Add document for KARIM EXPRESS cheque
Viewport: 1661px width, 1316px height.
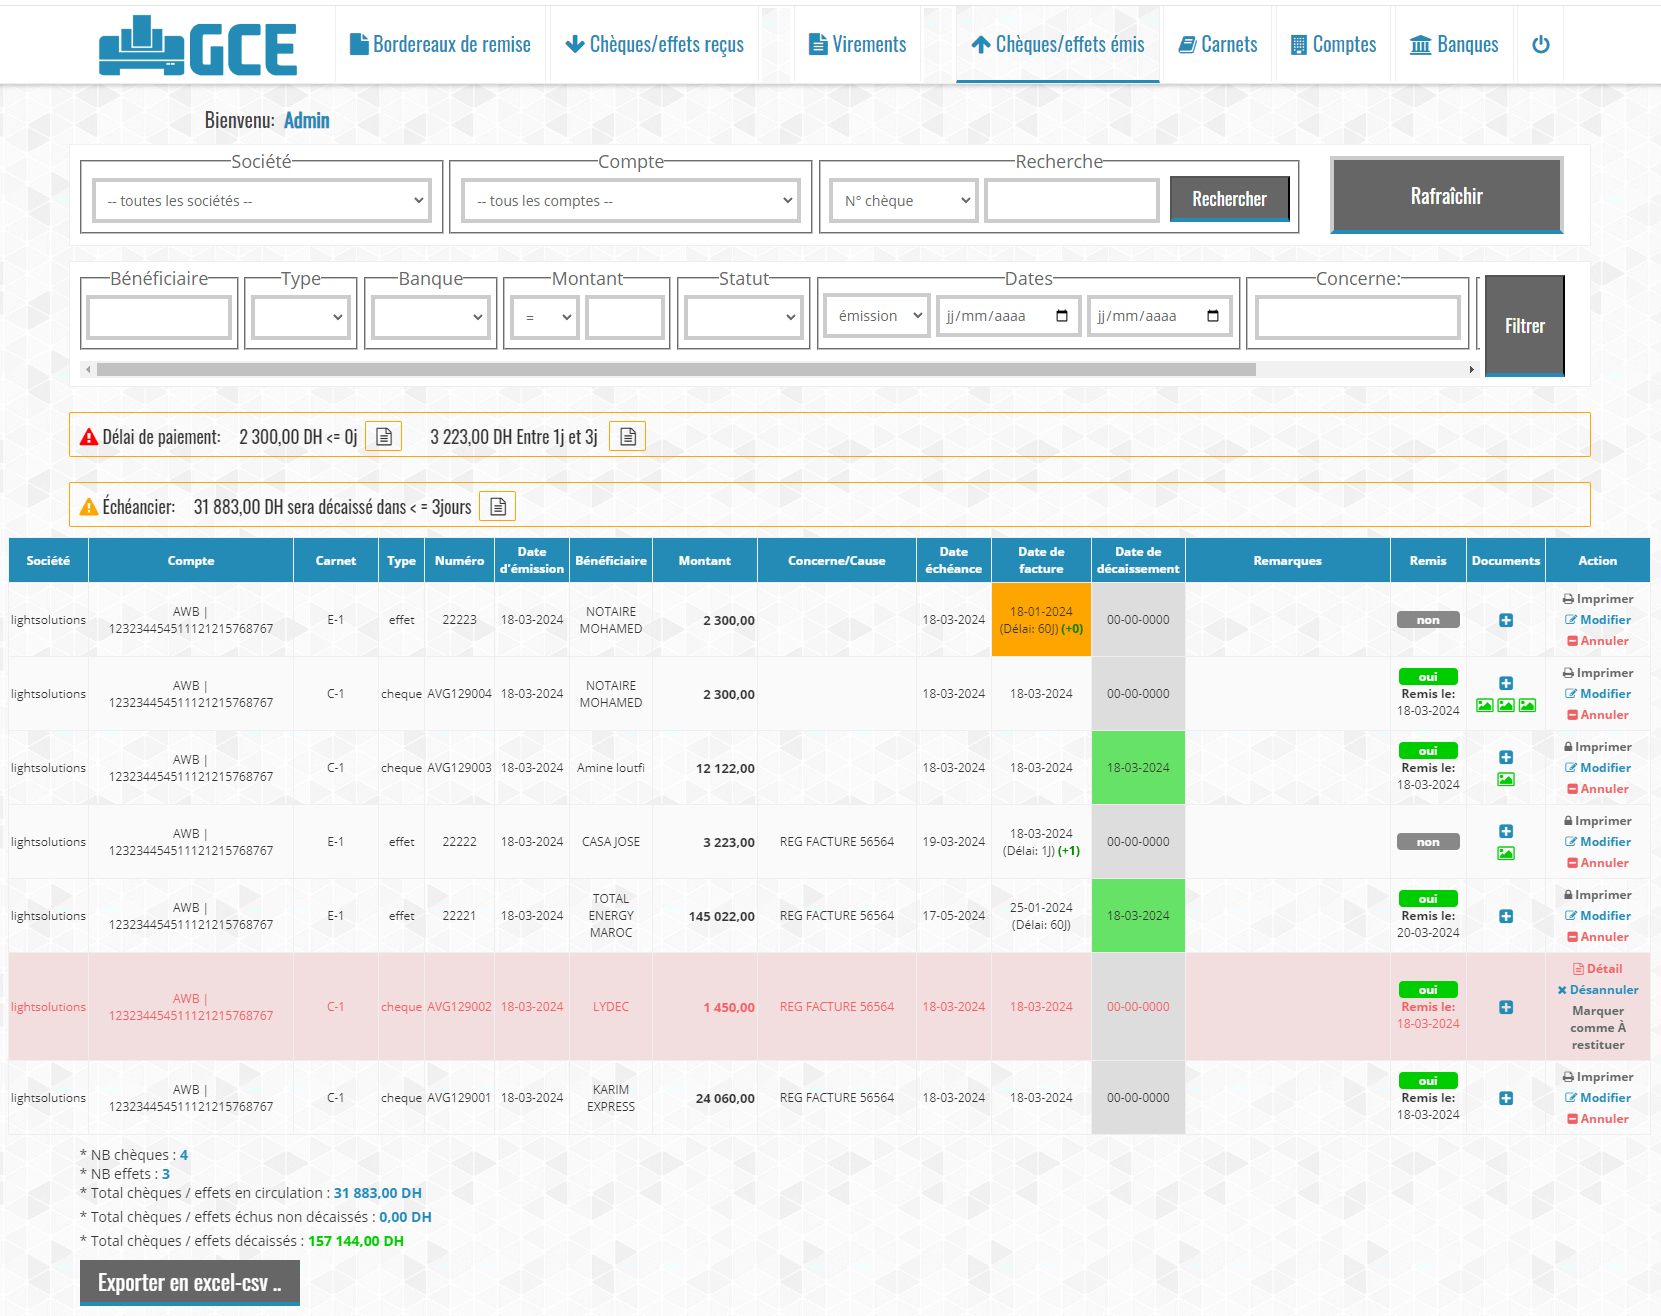(x=1505, y=1098)
